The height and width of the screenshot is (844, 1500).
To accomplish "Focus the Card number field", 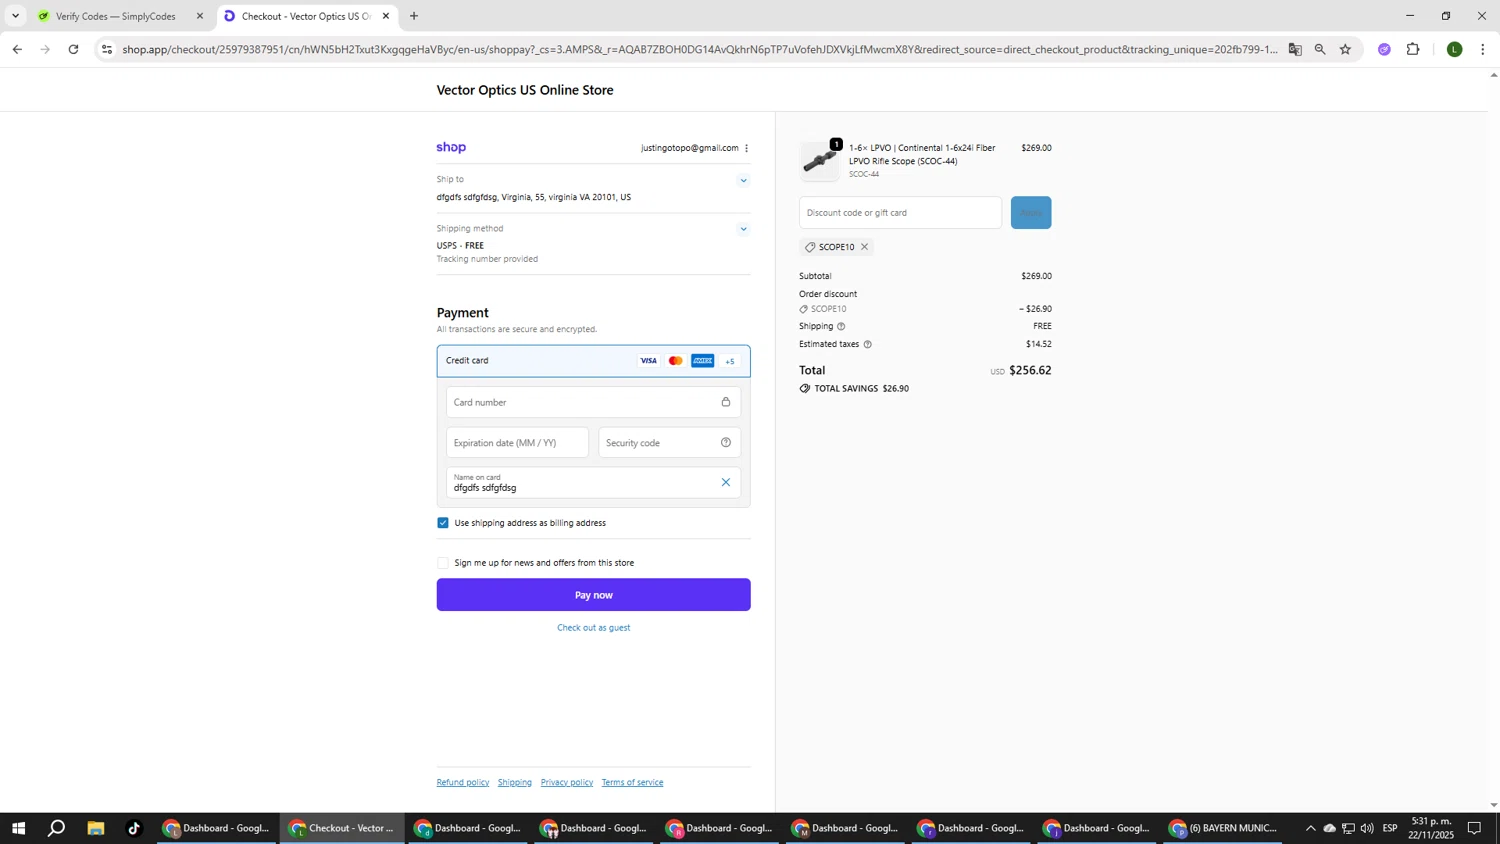I will (x=593, y=402).
